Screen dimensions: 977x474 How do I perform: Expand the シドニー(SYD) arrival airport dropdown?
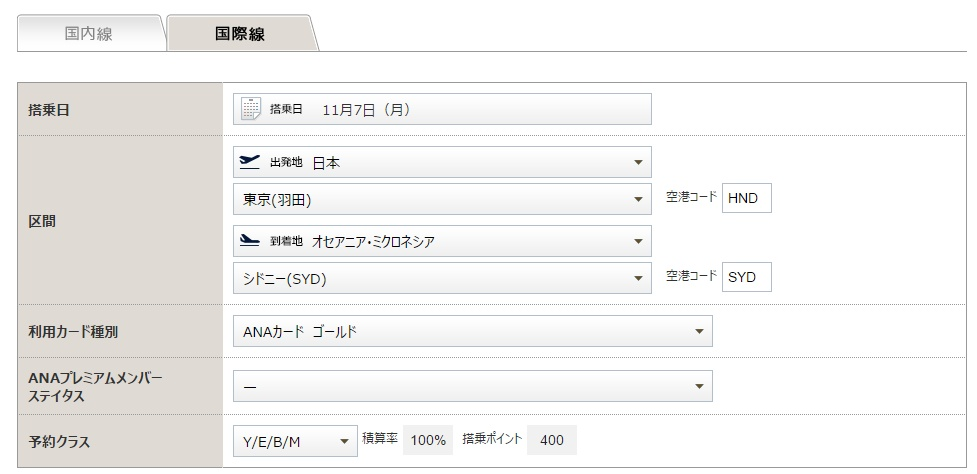(442, 278)
